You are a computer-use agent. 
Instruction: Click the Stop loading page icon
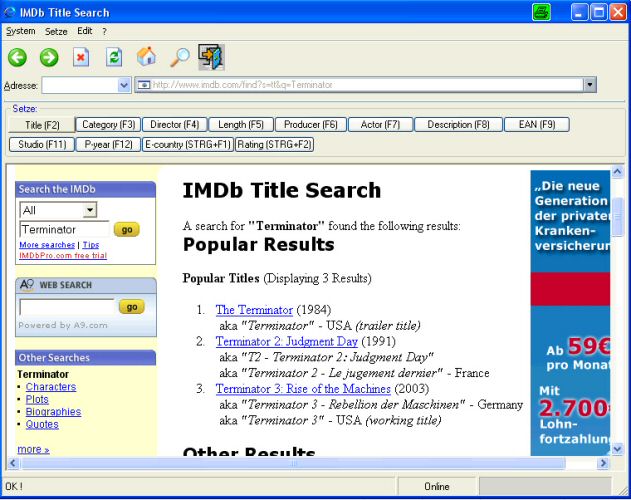click(x=81, y=57)
